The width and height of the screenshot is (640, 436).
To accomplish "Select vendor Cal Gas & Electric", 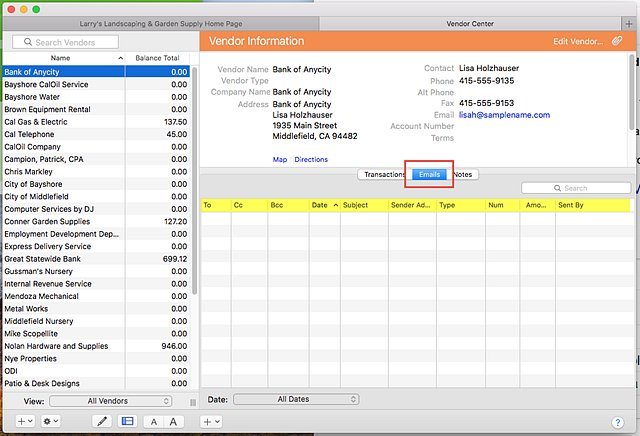I will coord(96,122).
